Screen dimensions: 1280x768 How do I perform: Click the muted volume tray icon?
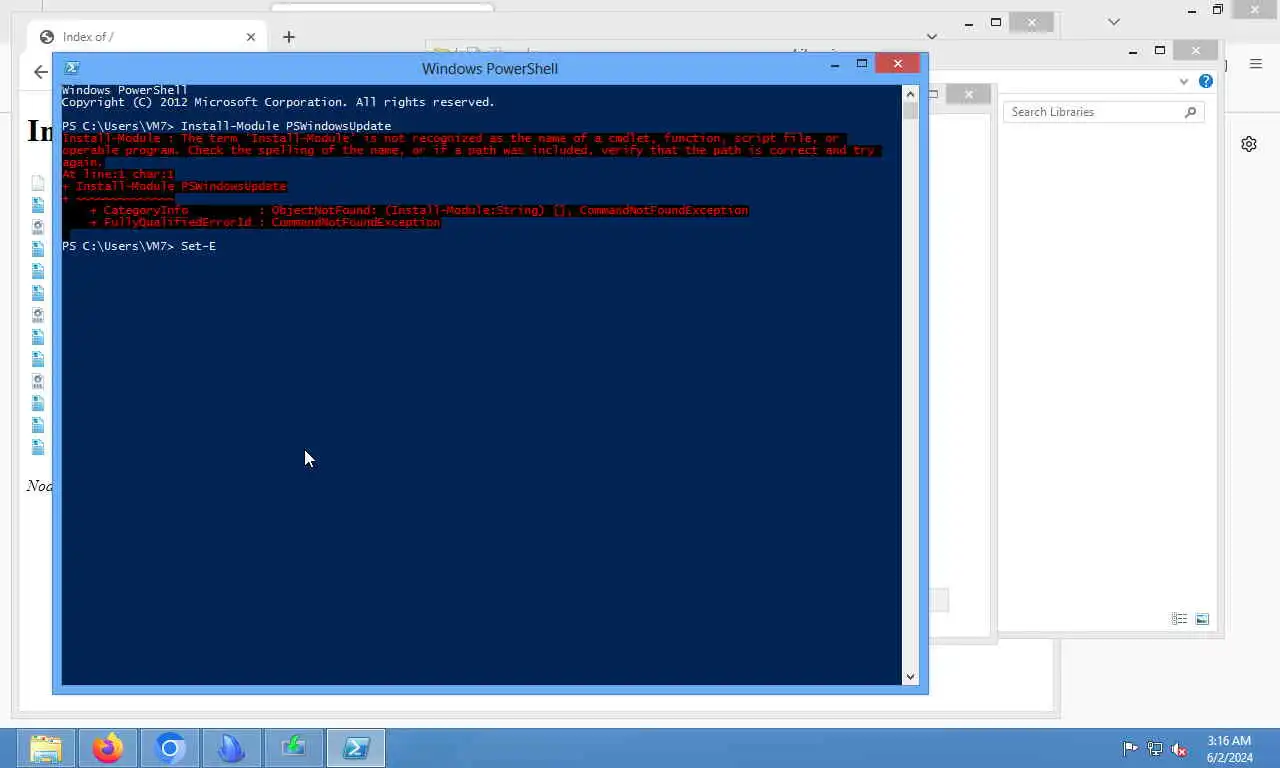[x=1180, y=748]
